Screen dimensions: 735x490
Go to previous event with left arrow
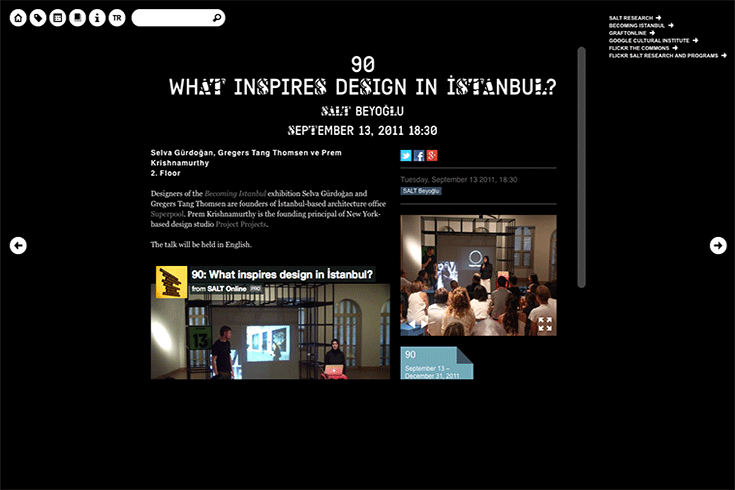click(18, 245)
